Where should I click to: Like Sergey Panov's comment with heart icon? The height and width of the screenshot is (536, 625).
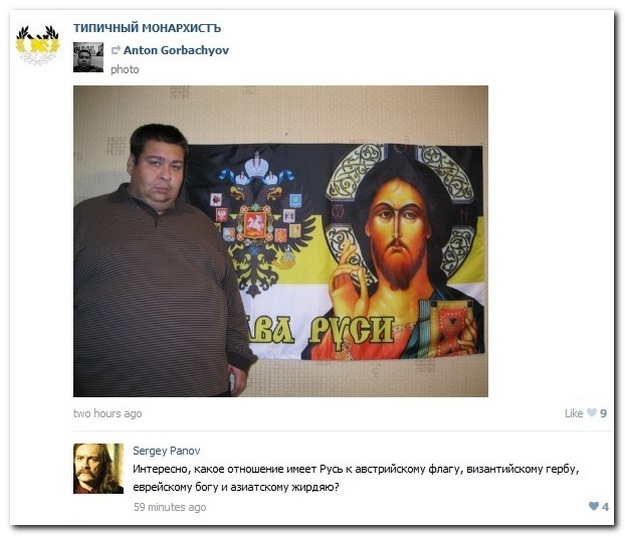click(594, 506)
